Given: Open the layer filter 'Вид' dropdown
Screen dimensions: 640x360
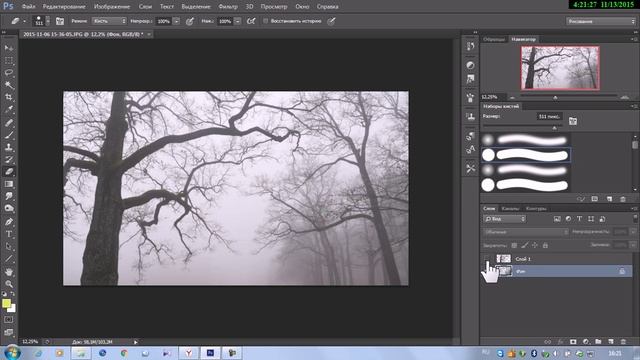Looking at the screenshot, I should 505,219.
